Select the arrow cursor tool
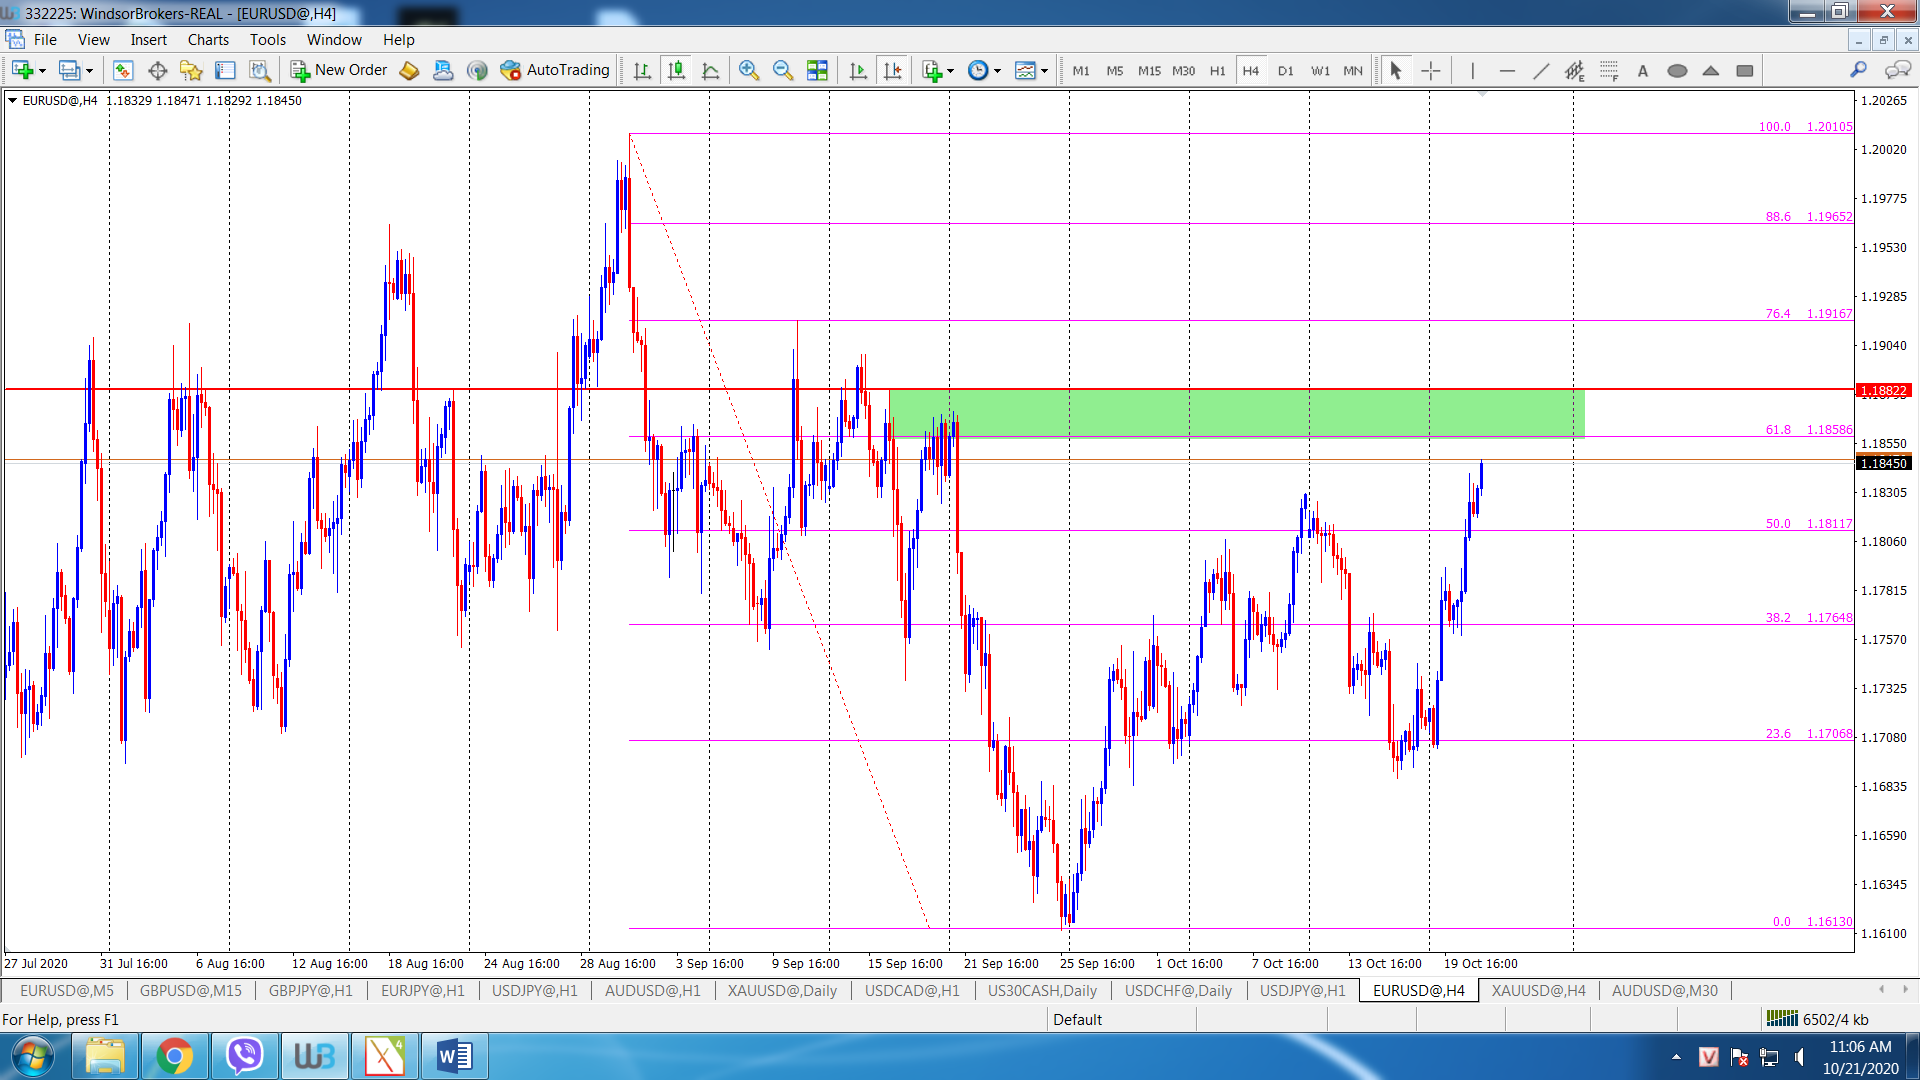1920x1080 pixels. pyautogui.click(x=1396, y=70)
